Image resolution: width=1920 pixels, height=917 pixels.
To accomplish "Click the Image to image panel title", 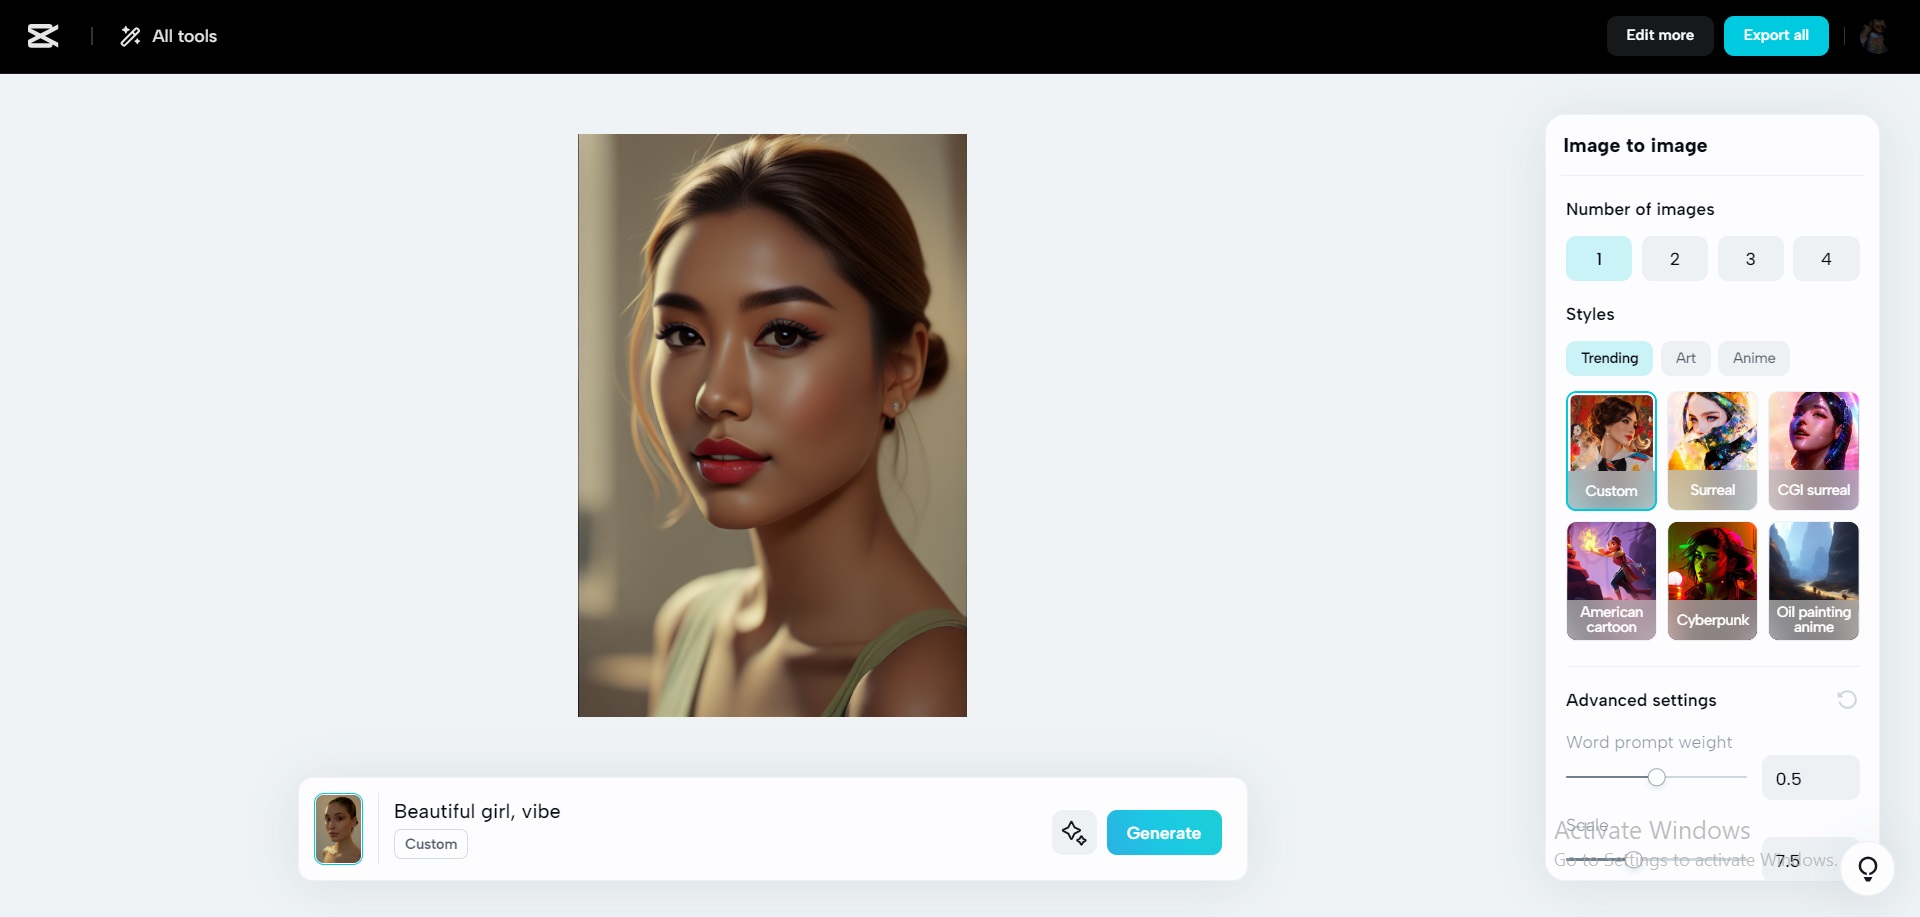I will tap(1635, 146).
